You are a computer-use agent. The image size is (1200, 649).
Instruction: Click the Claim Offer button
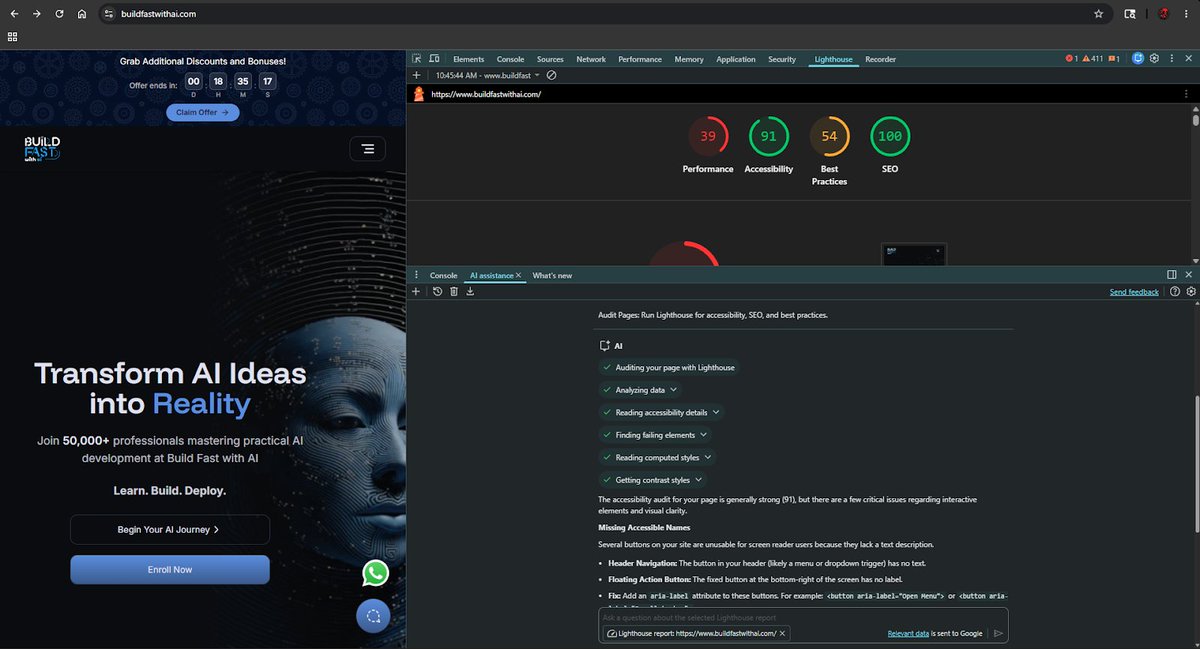point(202,113)
